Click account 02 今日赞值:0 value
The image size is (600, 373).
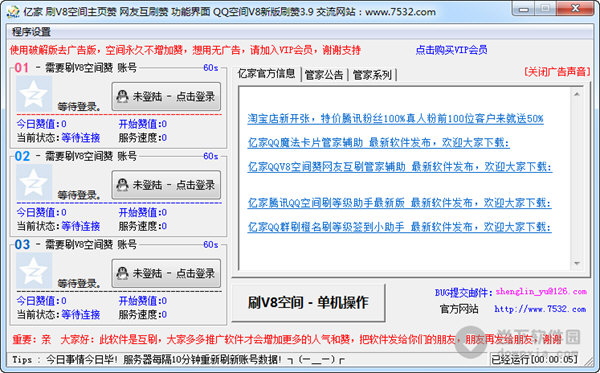tap(41, 212)
